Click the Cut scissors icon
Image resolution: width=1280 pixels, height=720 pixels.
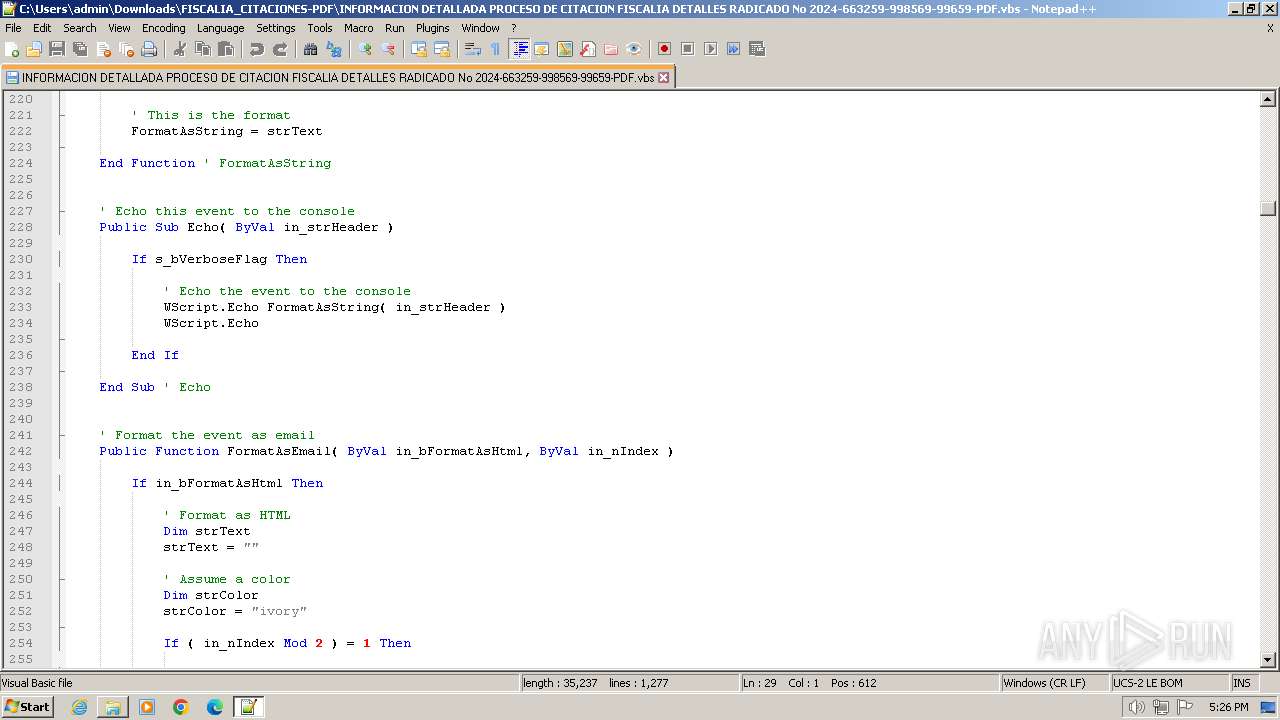179,49
